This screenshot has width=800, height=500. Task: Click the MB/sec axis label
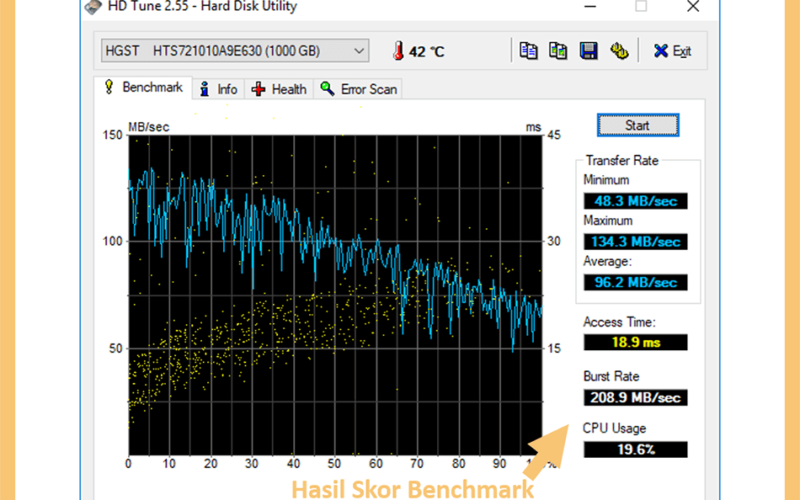click(148, 127)
